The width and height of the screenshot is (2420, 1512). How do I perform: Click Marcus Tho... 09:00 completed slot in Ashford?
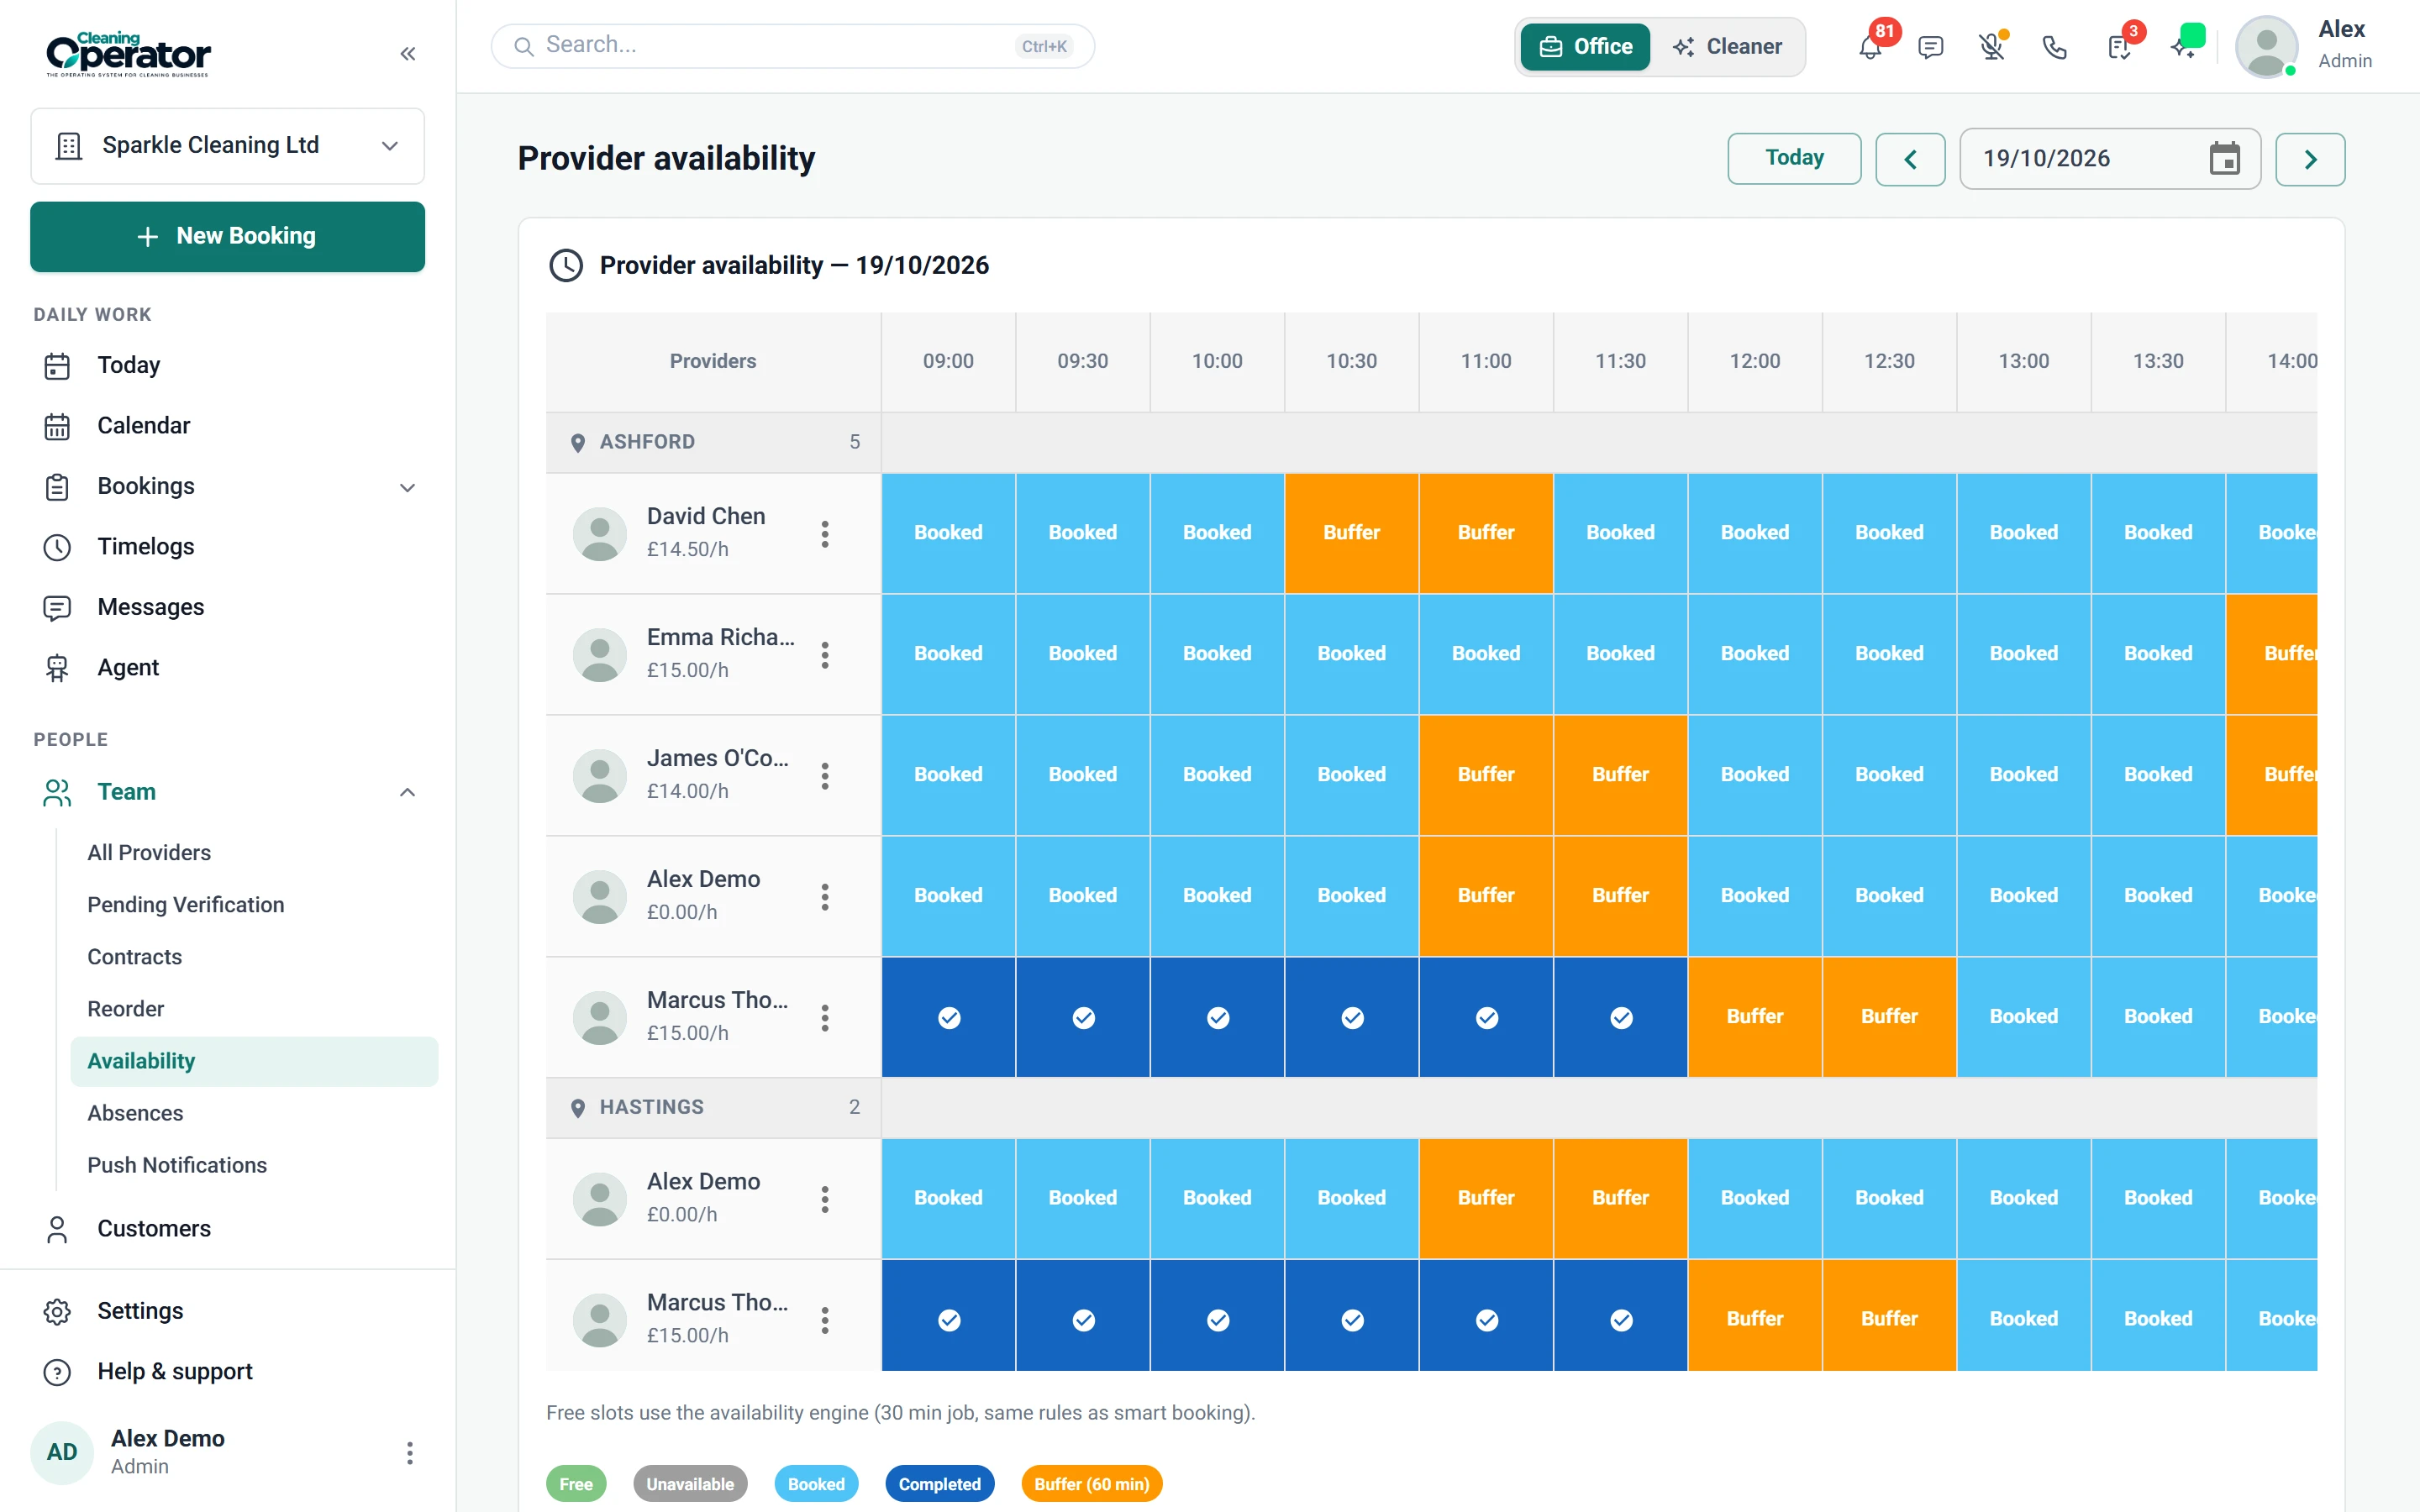[x=948, y=1017]
